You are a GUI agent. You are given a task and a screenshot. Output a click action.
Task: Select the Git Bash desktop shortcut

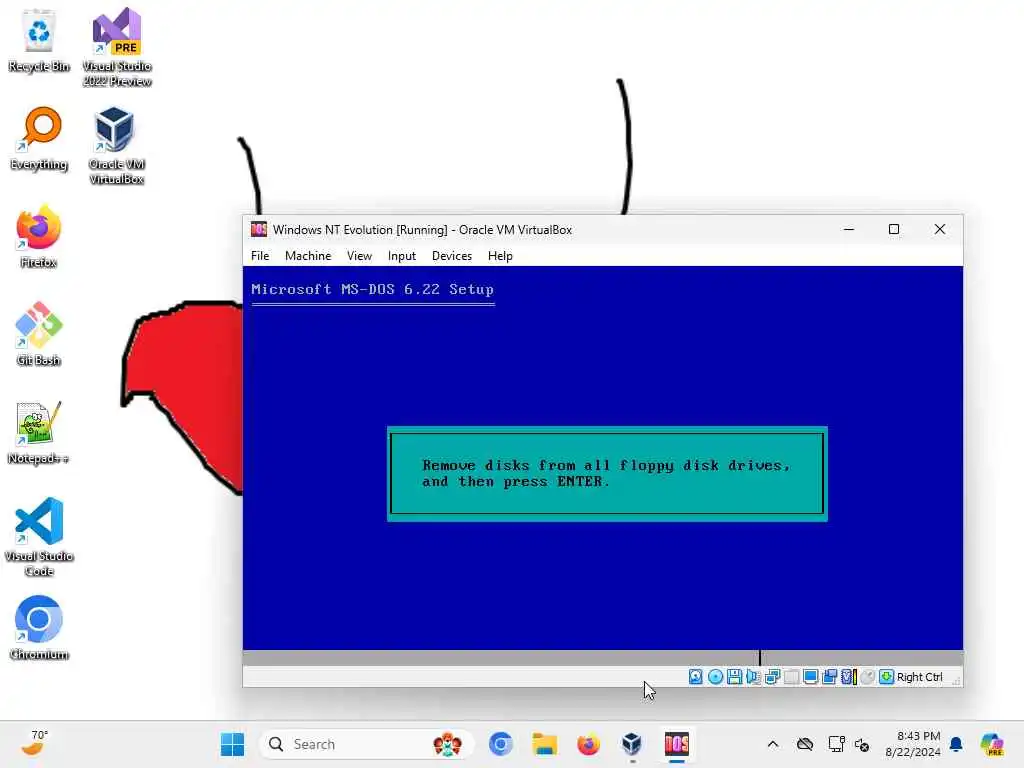click(39, 336)
